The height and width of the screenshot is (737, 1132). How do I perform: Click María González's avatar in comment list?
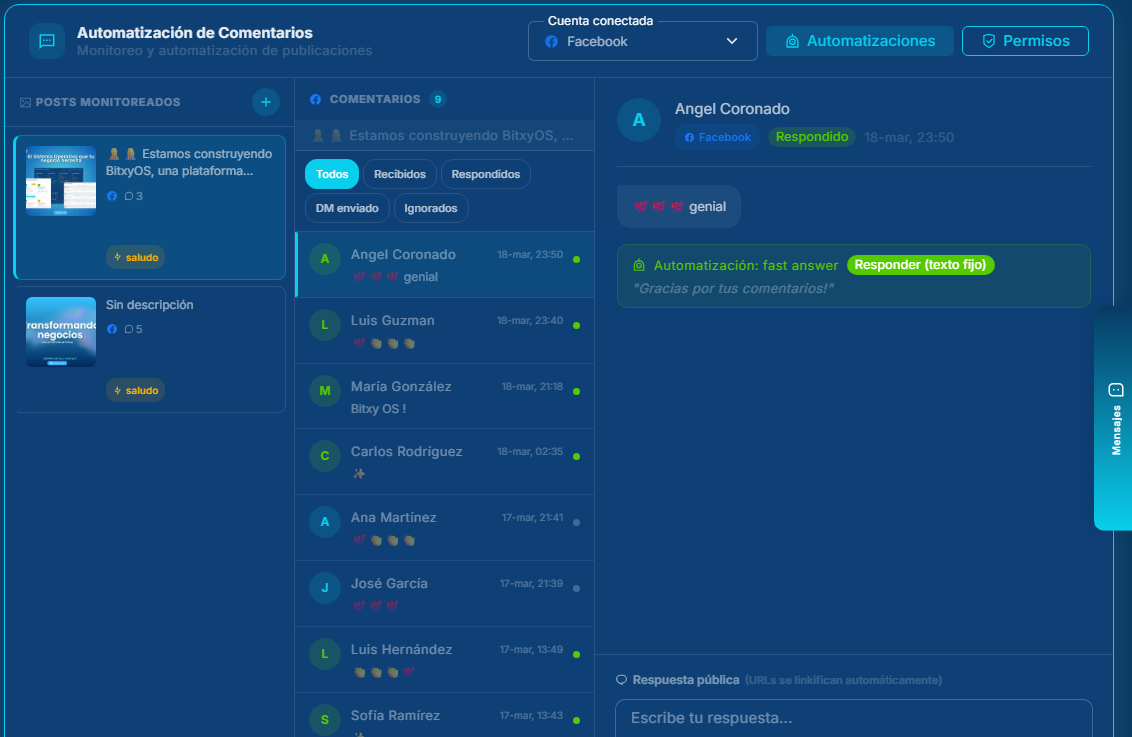coord(324,391)
